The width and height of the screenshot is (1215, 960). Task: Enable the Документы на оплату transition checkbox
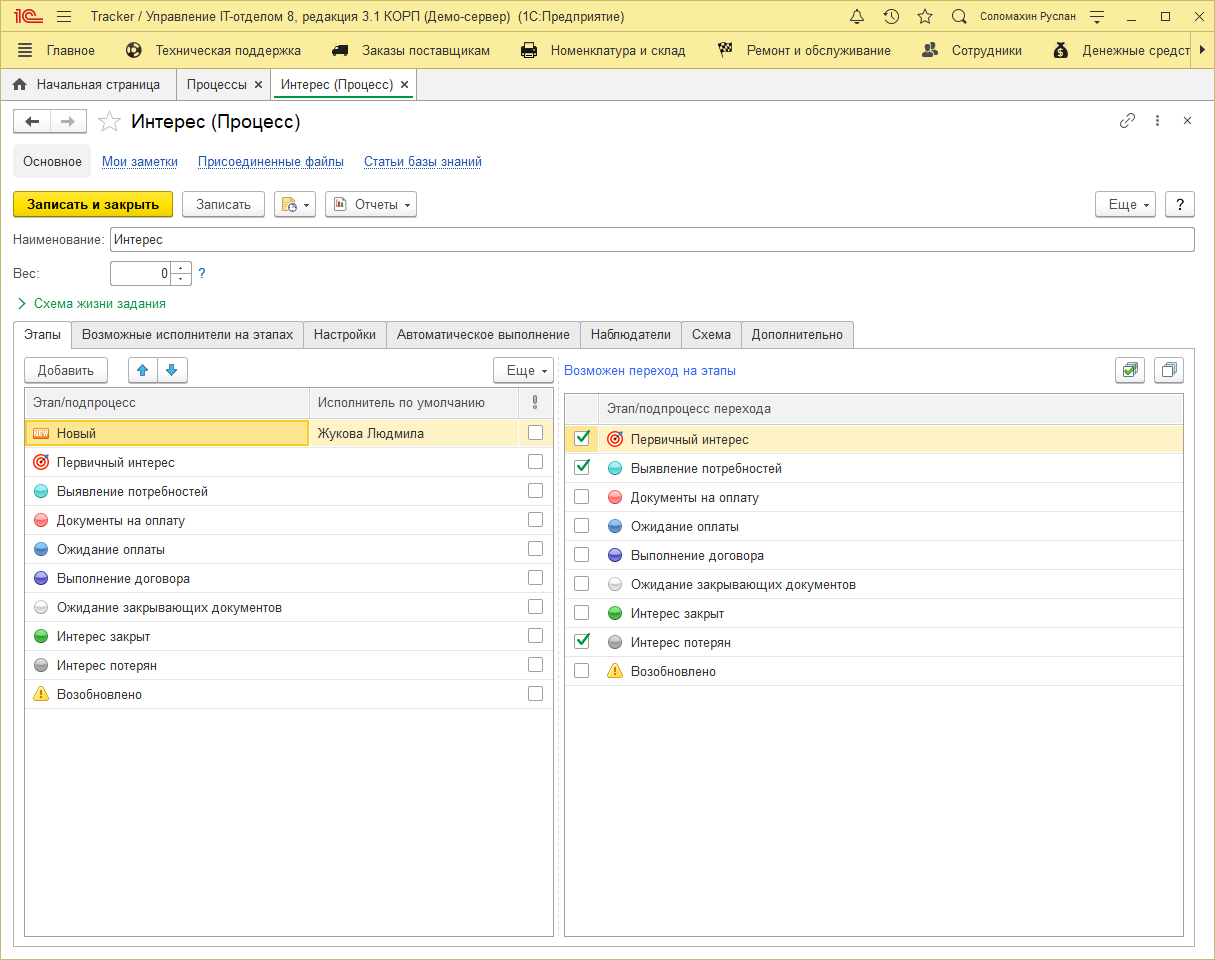(x=582, y=497)
